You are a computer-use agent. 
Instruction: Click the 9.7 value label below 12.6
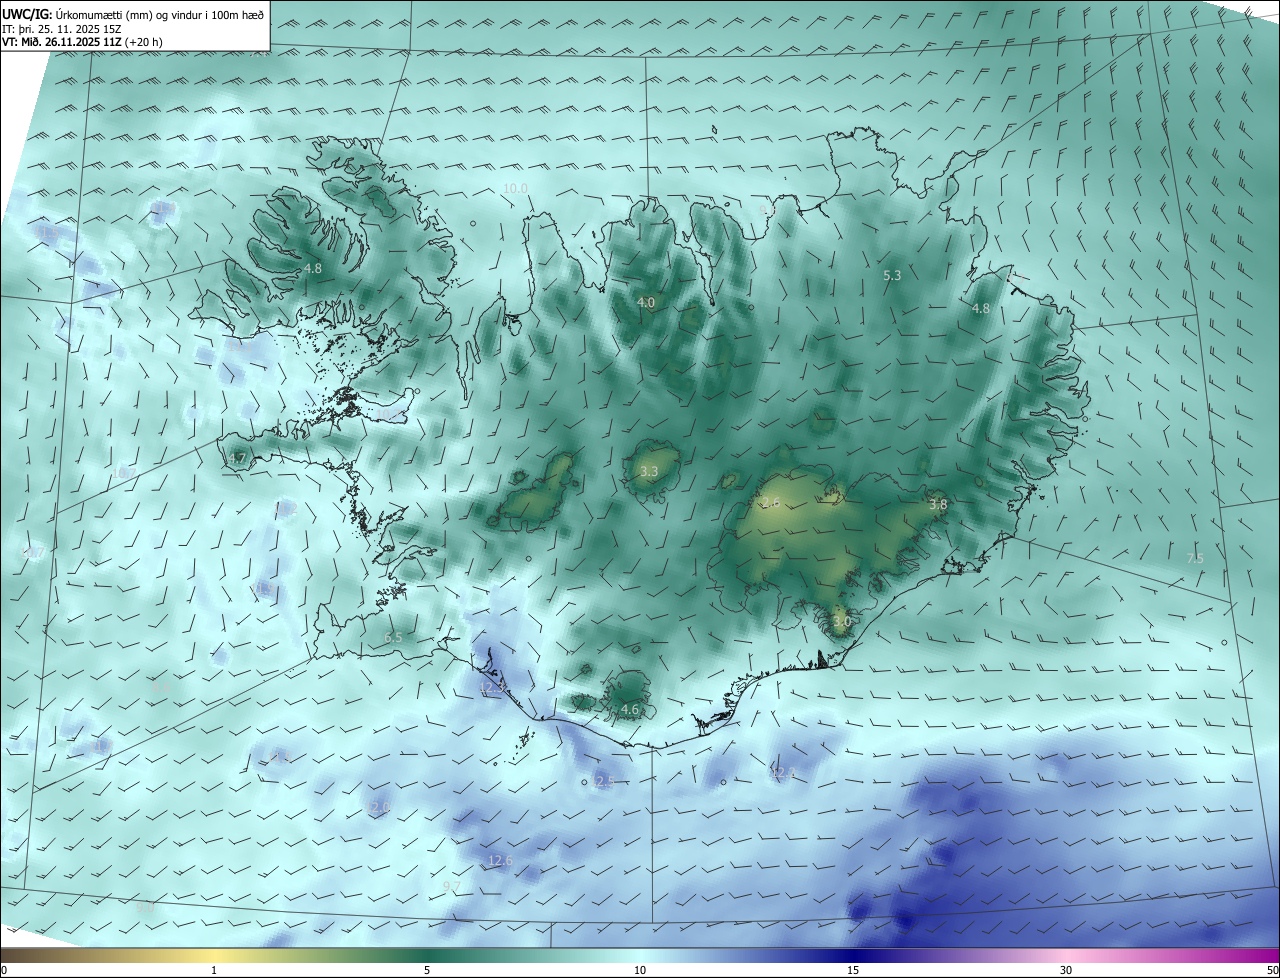pos(451,887)
